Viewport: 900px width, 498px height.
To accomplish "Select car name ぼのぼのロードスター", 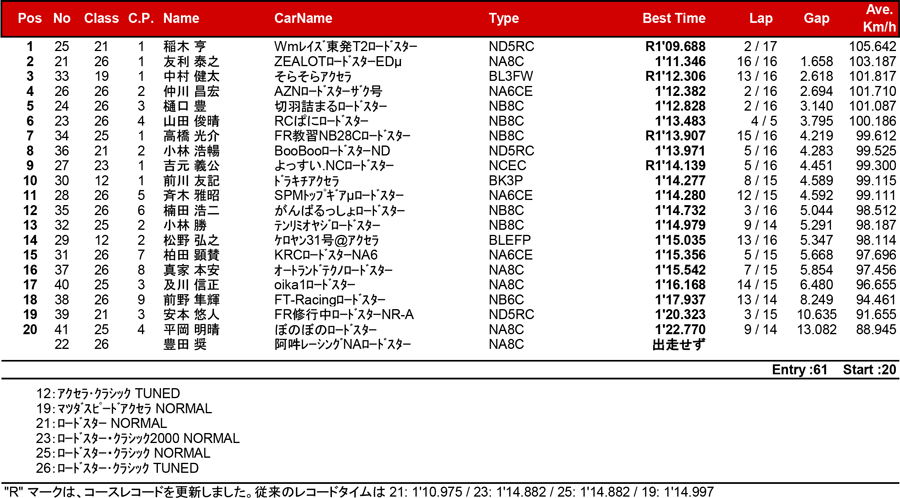I will [325, 330].
